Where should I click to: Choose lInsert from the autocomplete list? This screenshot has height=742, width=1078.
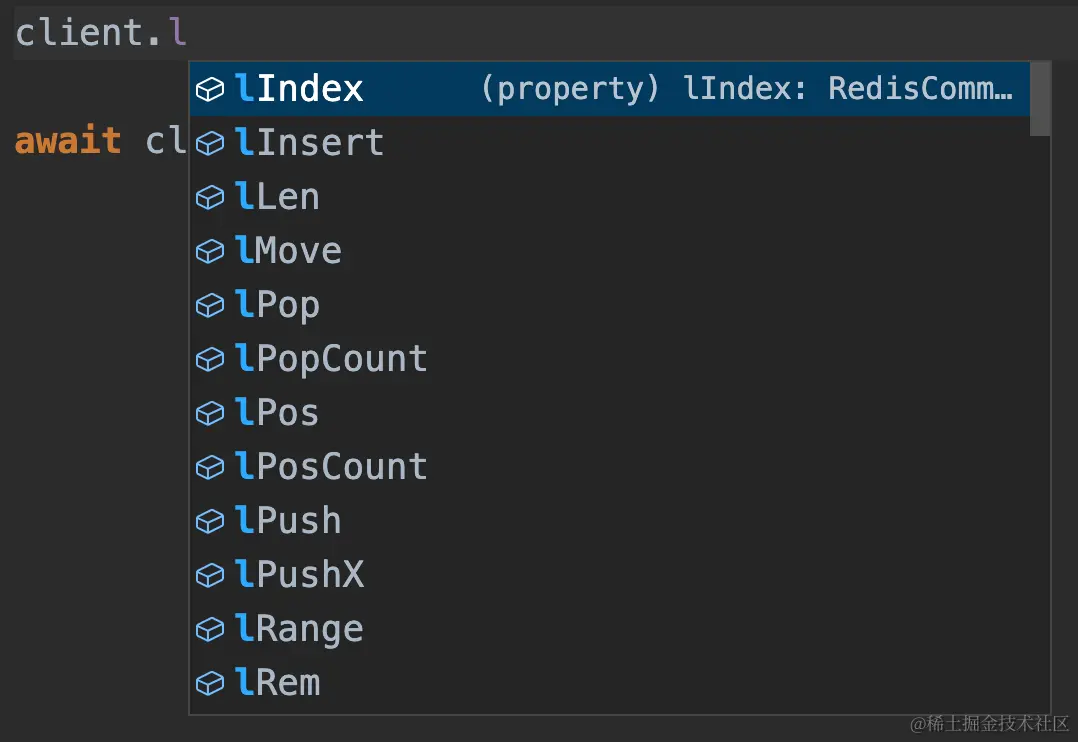[610, 143]
